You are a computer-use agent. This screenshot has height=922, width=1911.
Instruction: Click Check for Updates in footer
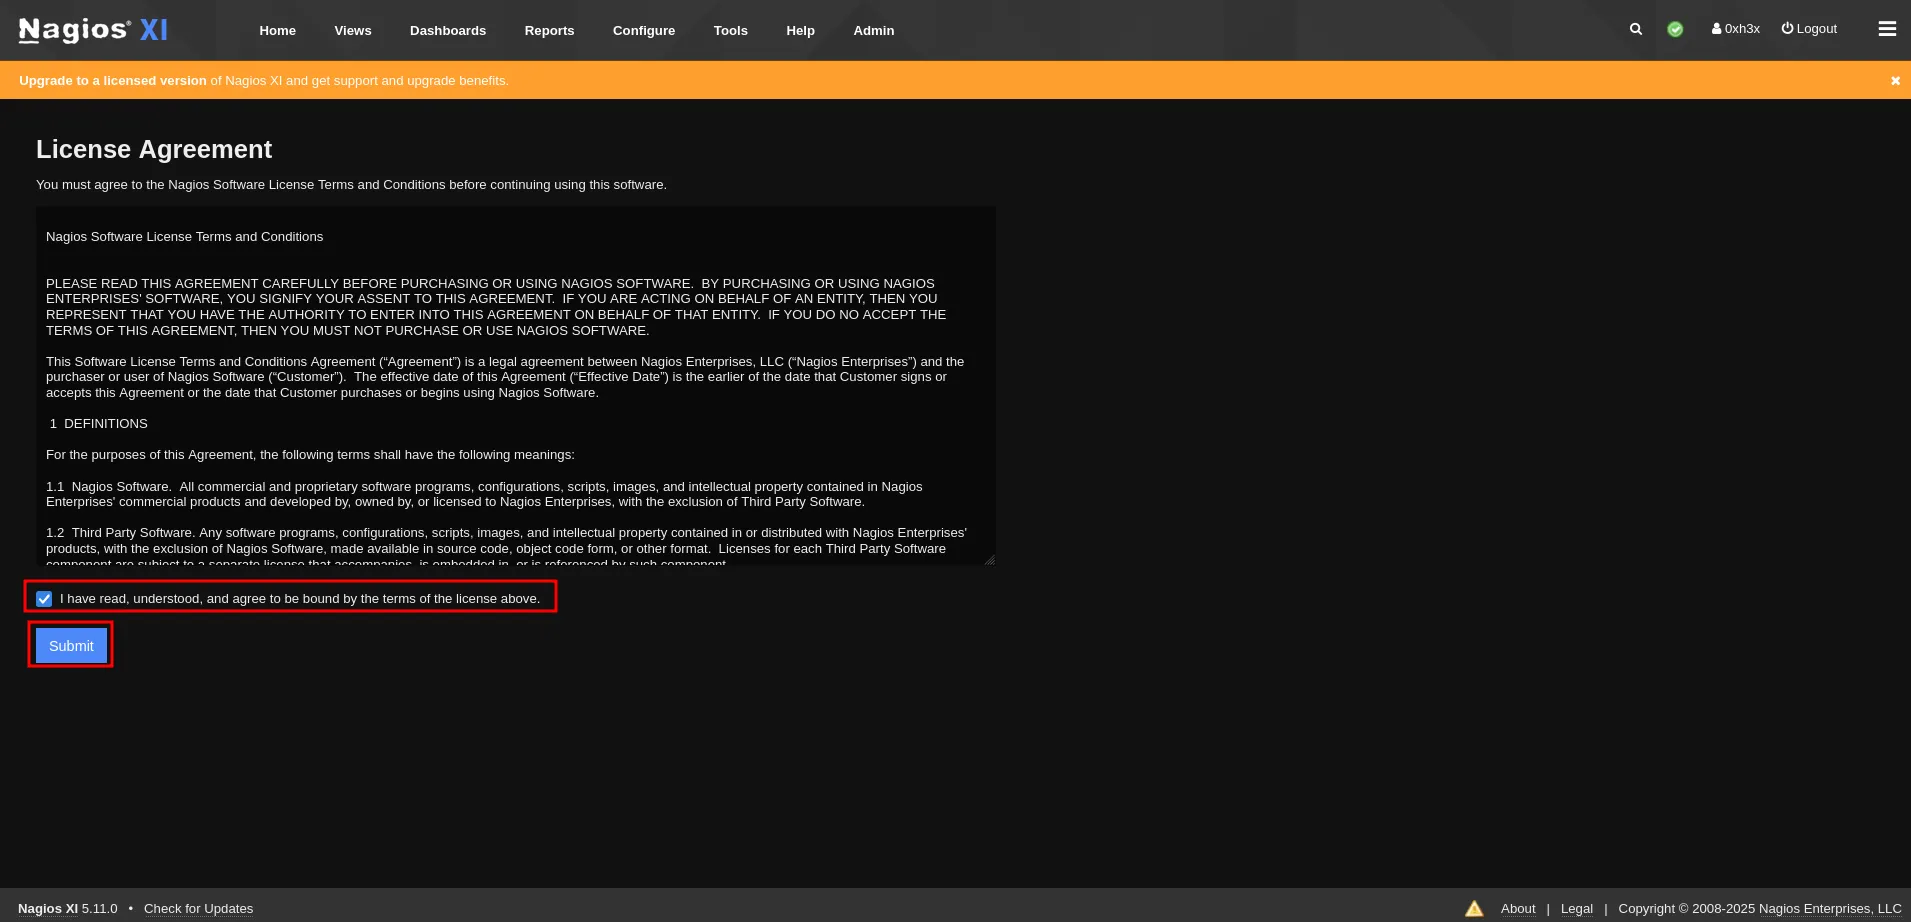click(198, 909)
